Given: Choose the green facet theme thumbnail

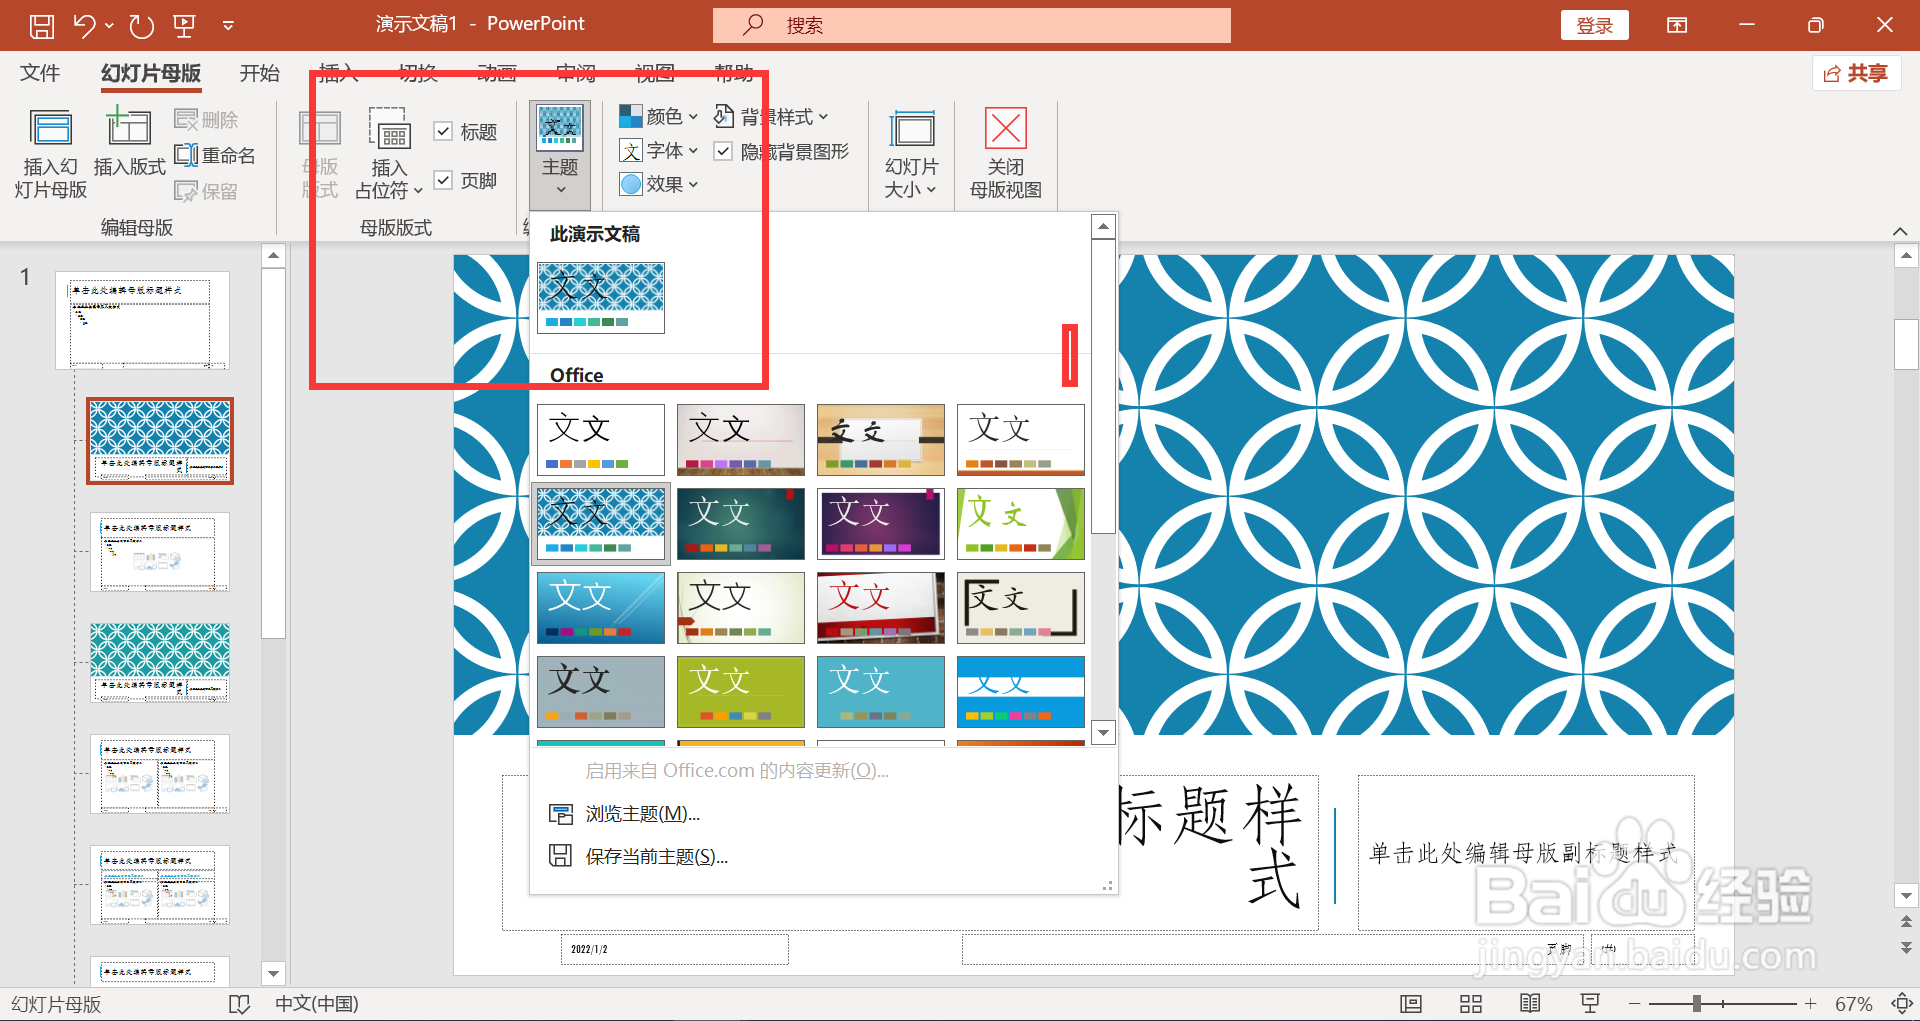Looking at the screenshot, I should click(x=1021, y=524).
